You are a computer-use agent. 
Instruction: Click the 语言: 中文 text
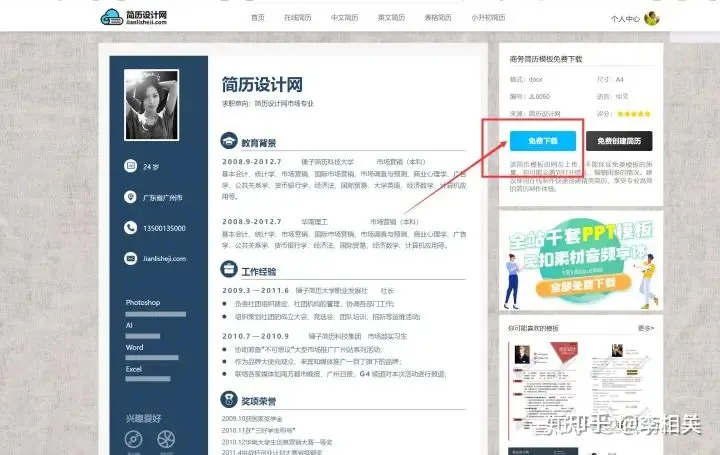[613, 96]
